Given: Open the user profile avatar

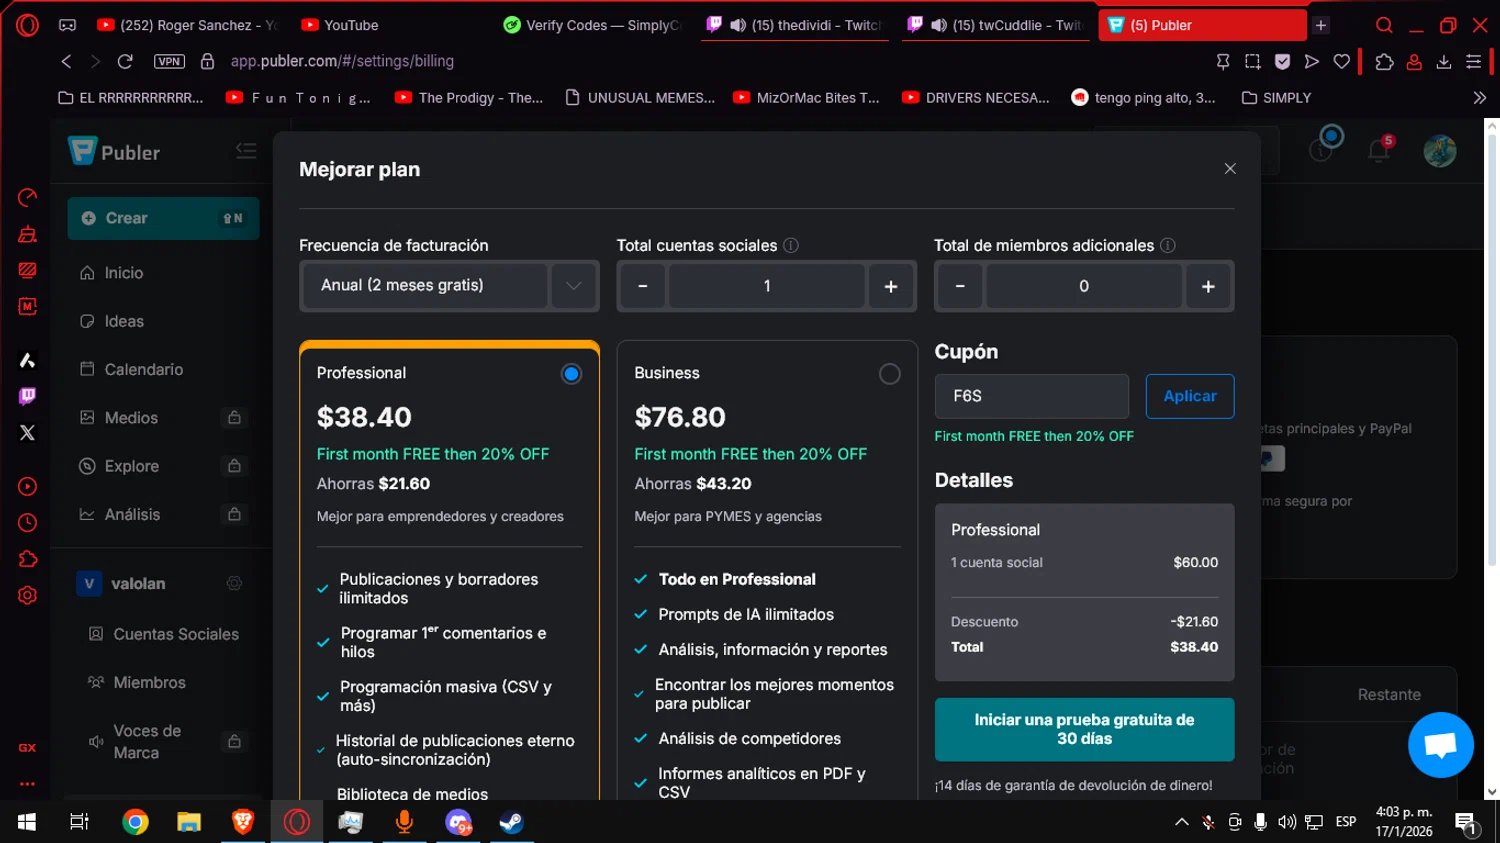Looking at the screenshot, I should pyautogui.click(x=1439, y=151).
